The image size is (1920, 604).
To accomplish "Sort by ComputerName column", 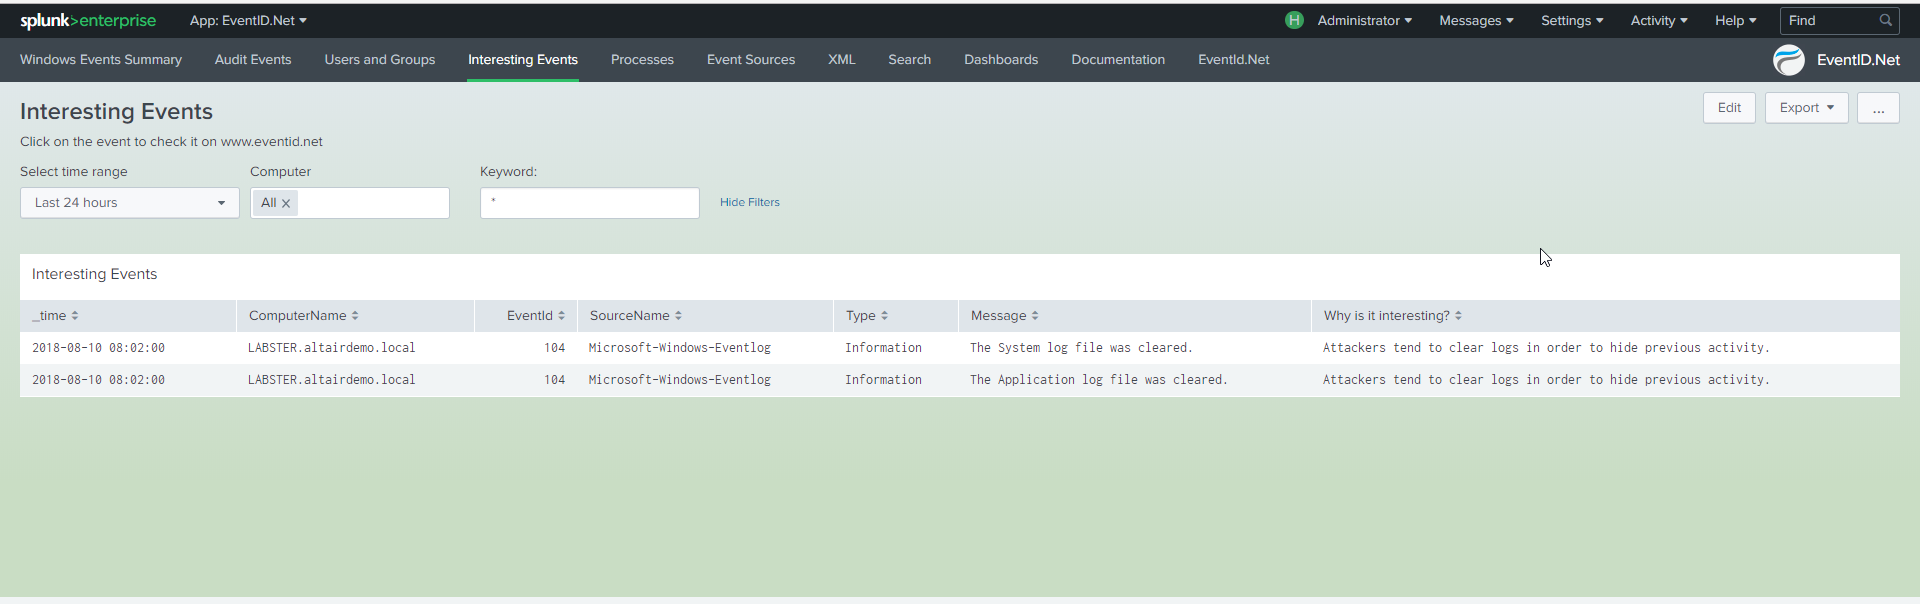I will tap(355, 316).
